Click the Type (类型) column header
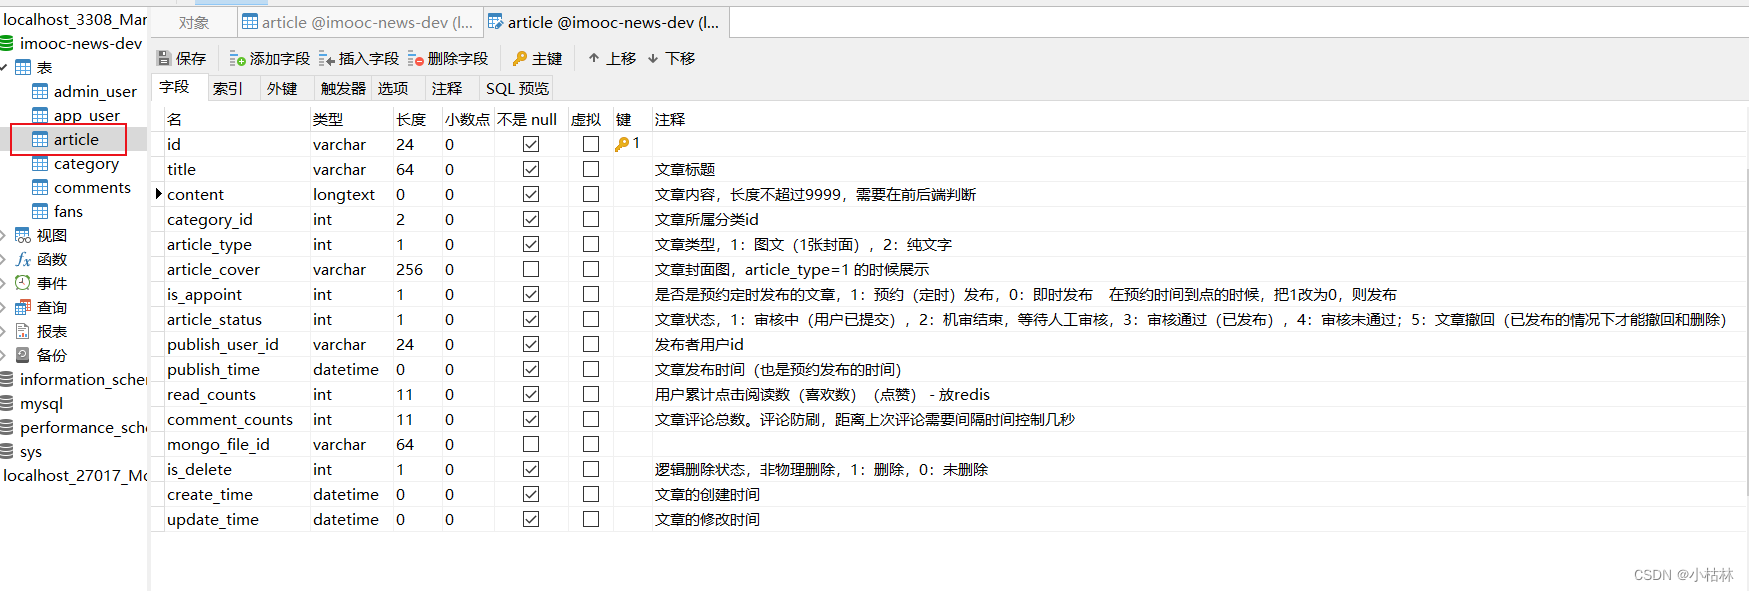 tap(351, 119)
